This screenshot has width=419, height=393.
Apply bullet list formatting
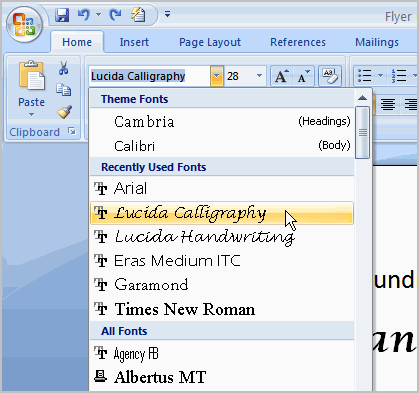tap(364, 76)
